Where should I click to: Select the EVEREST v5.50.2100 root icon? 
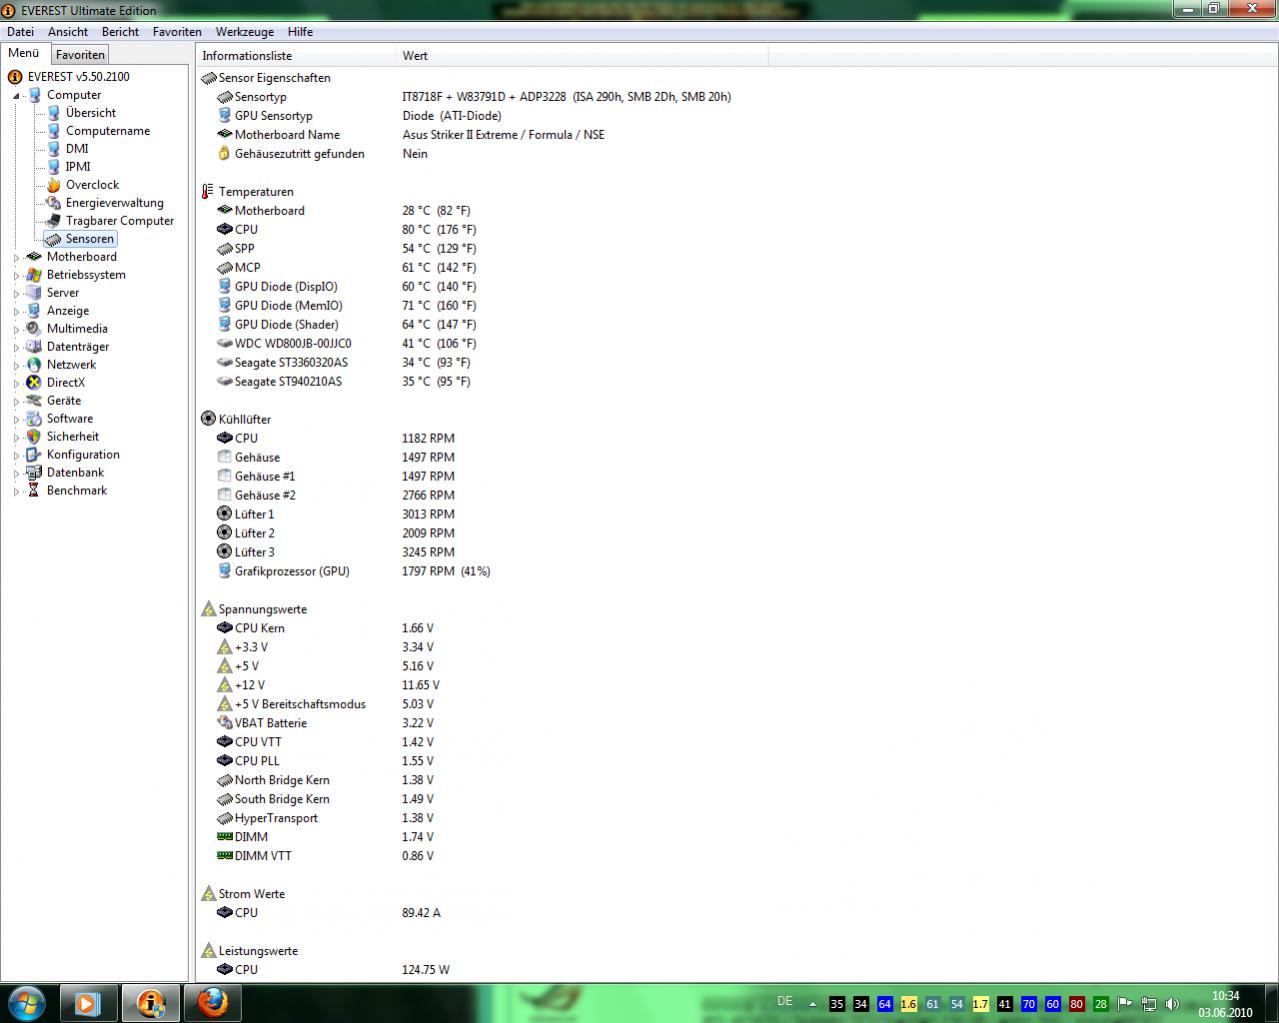(15, 77)
